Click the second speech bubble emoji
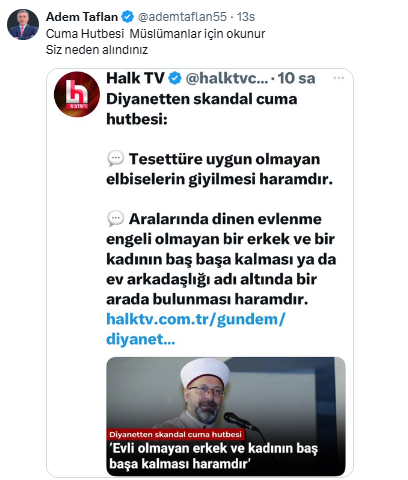Viewport: 408px width, 480px height. (116, 219)
